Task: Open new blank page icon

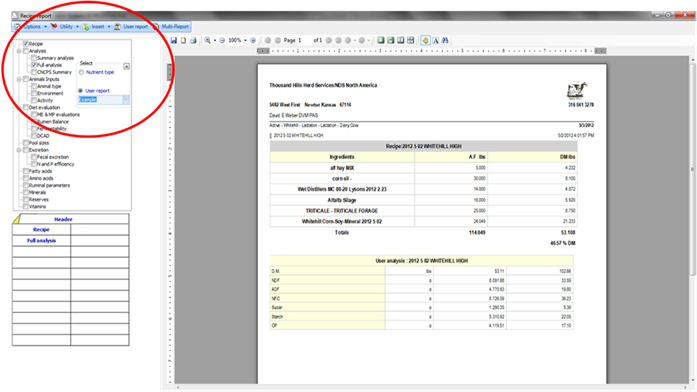Action: [x=183, y=40]
